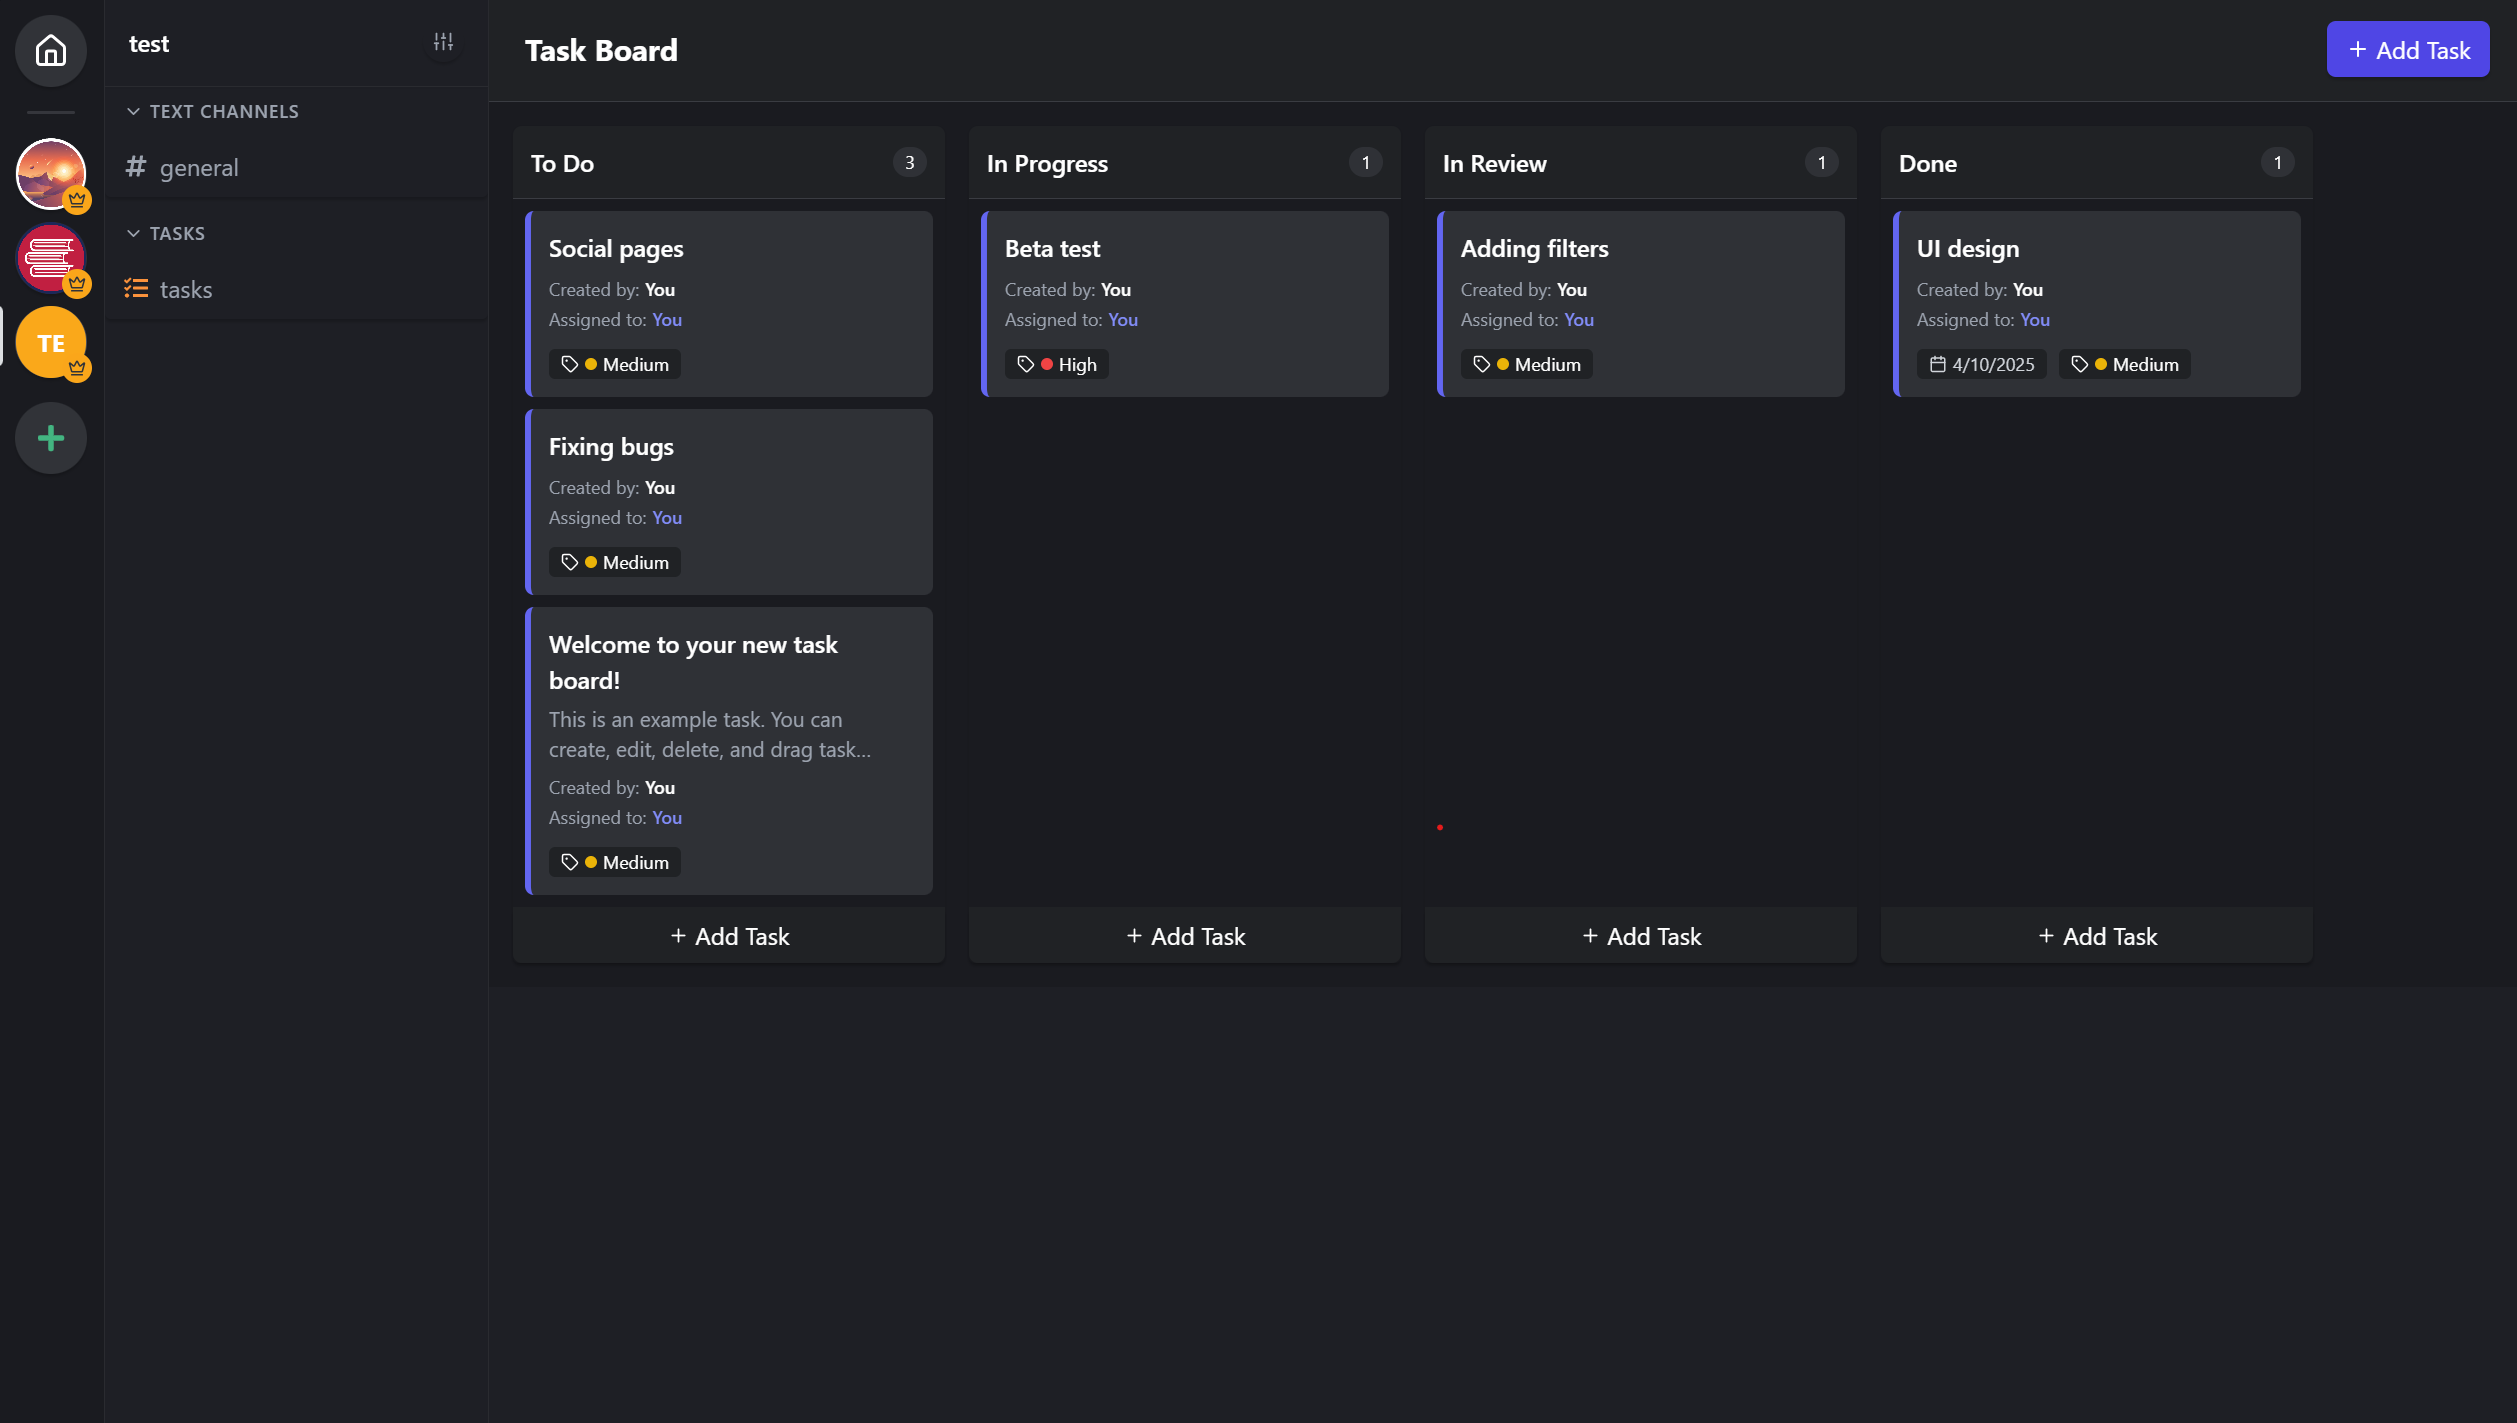Image resolution: width=2517 pixels, height=1423 pixels.
Task: Add Task under the Done column
Action: [2096, 936]
